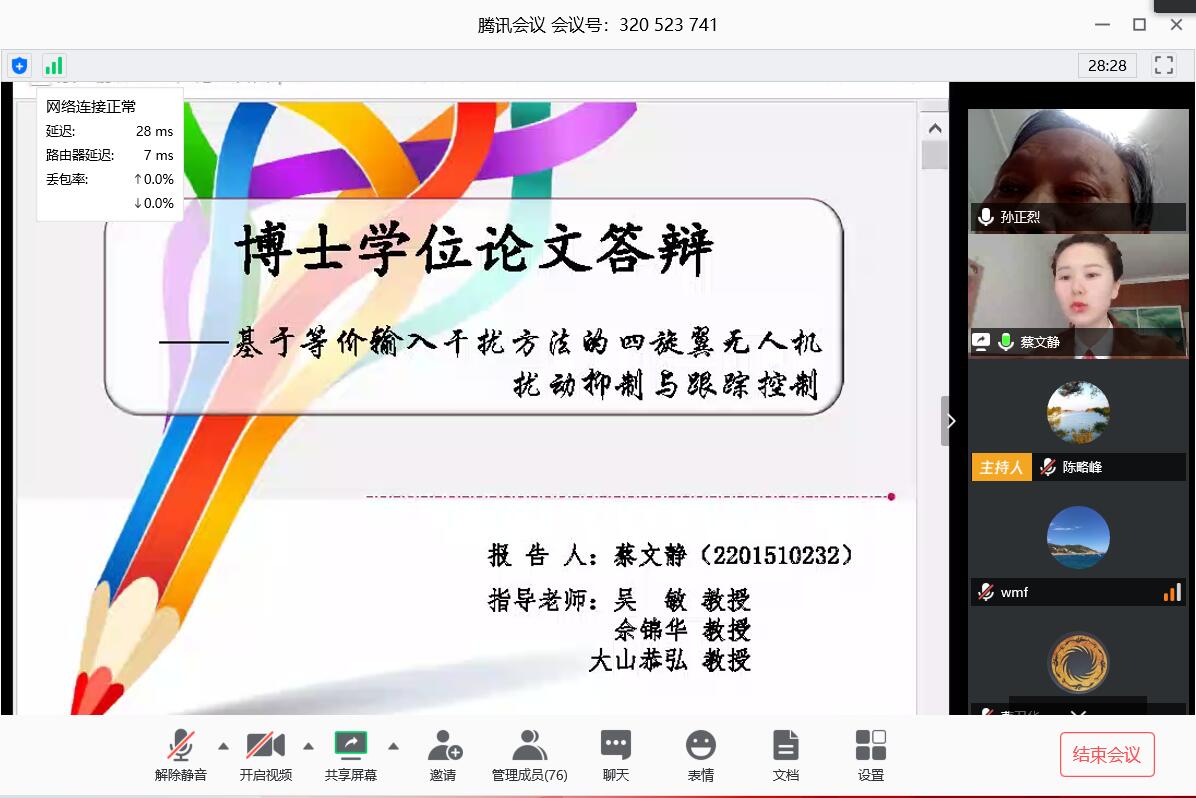Open the emoji reactions icon
This screenshot has height=798, width=1196.
coord(700,755)
